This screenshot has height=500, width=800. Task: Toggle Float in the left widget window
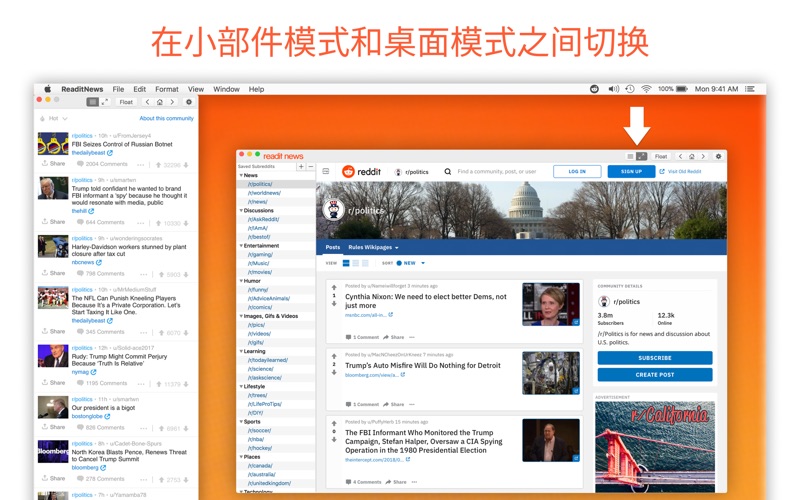[x=126, y=102]
